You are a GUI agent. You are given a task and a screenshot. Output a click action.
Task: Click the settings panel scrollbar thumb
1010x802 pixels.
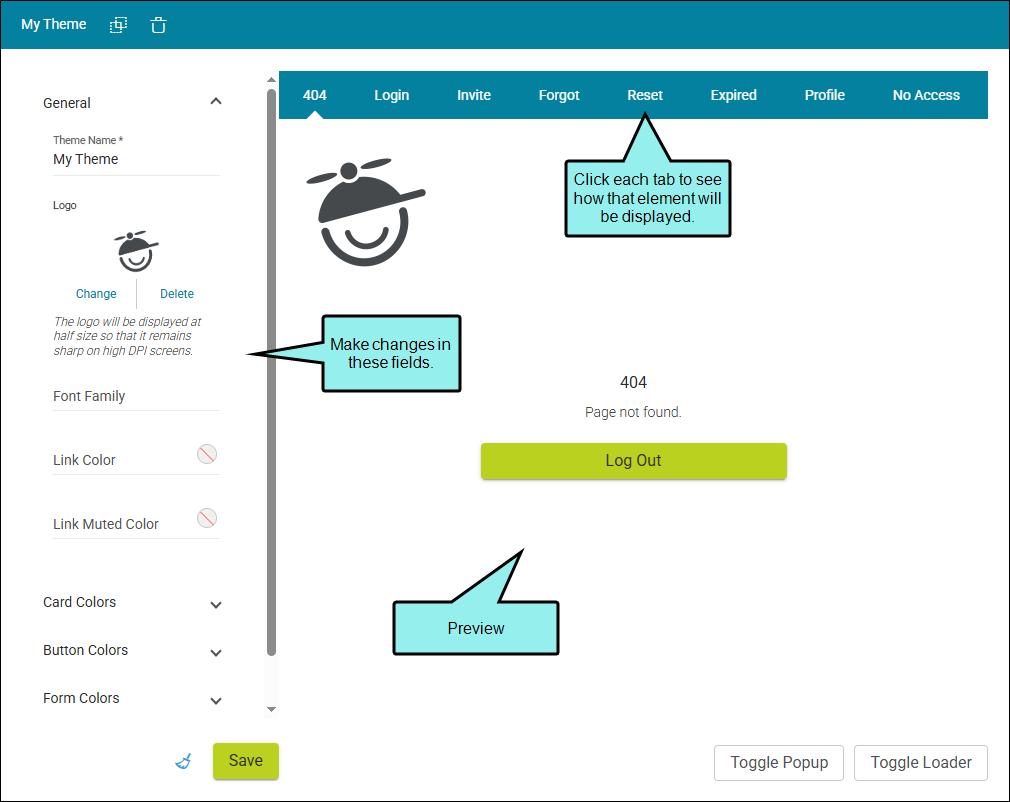coord(271,372)
